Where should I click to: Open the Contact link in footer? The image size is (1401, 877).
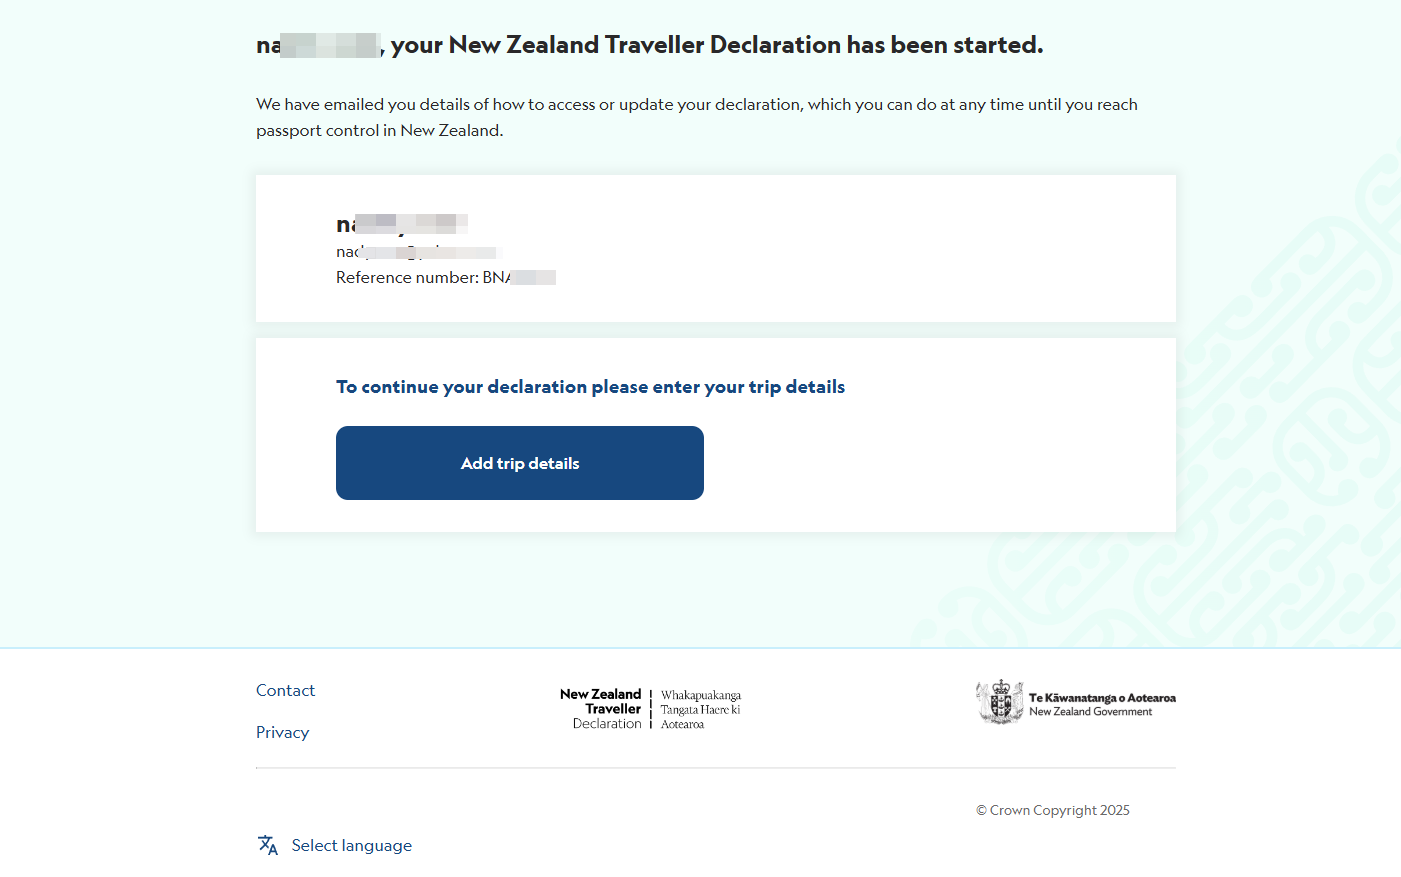(285, 690)
